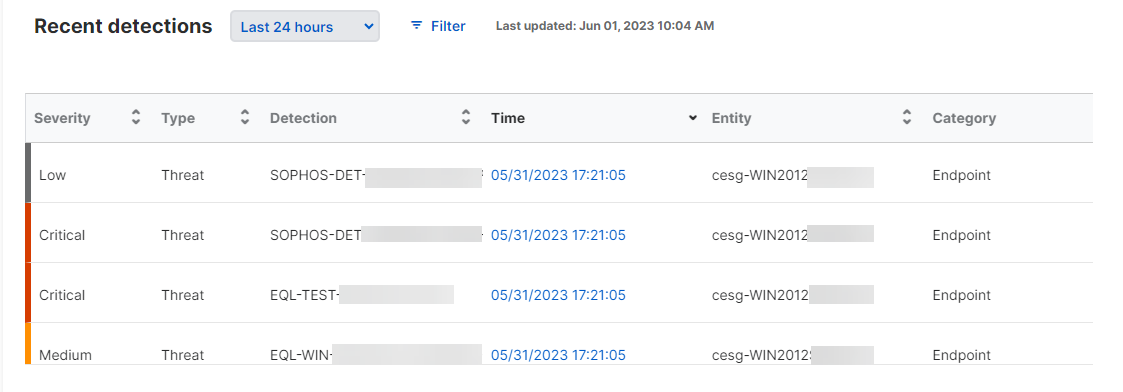Click gray severity indicator bar for Low
This screenshot has height=392, width=1123.
(x=28, y=173)
